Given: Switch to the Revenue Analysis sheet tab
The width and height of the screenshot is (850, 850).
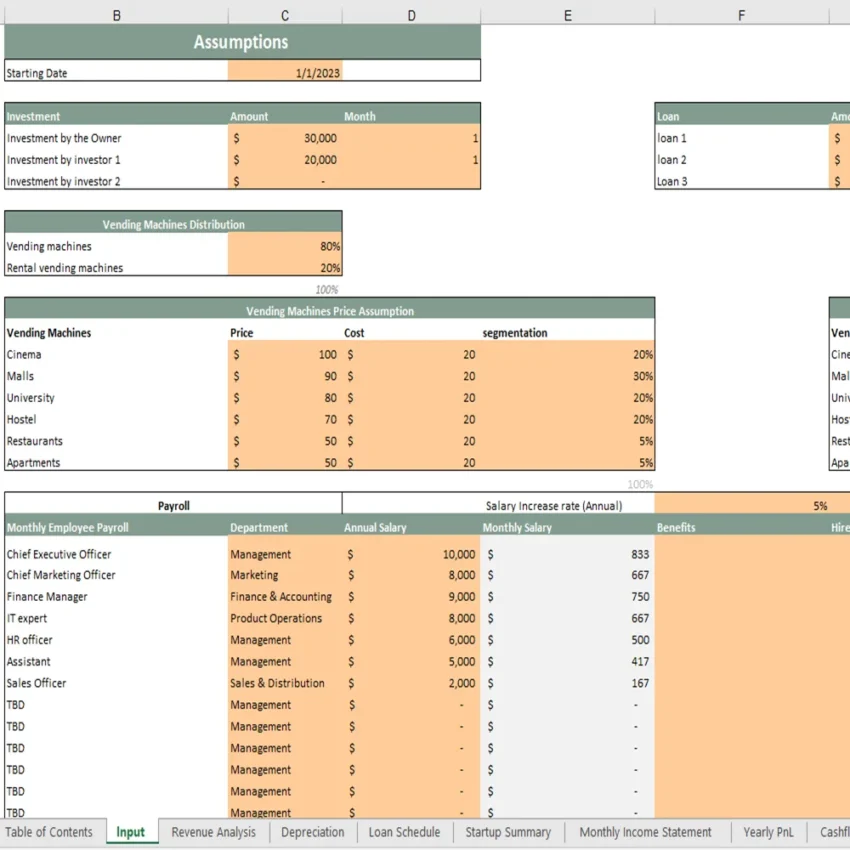Looking at the screenshot, I should tap(213, 831).
